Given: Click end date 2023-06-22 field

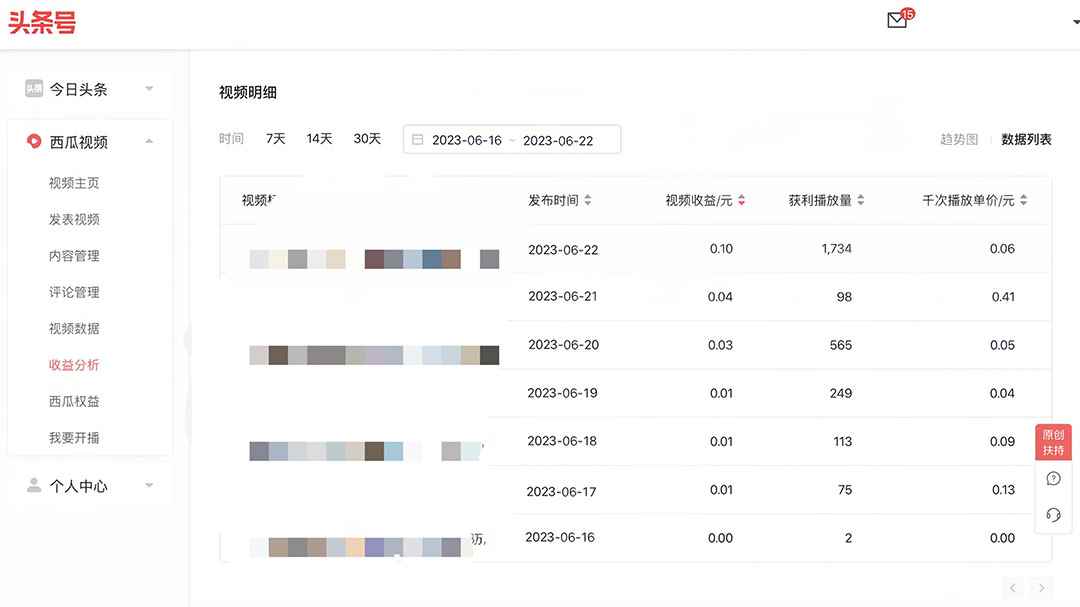Looking at the screenshot, I should pyautogui.click(x=558, y=141).
